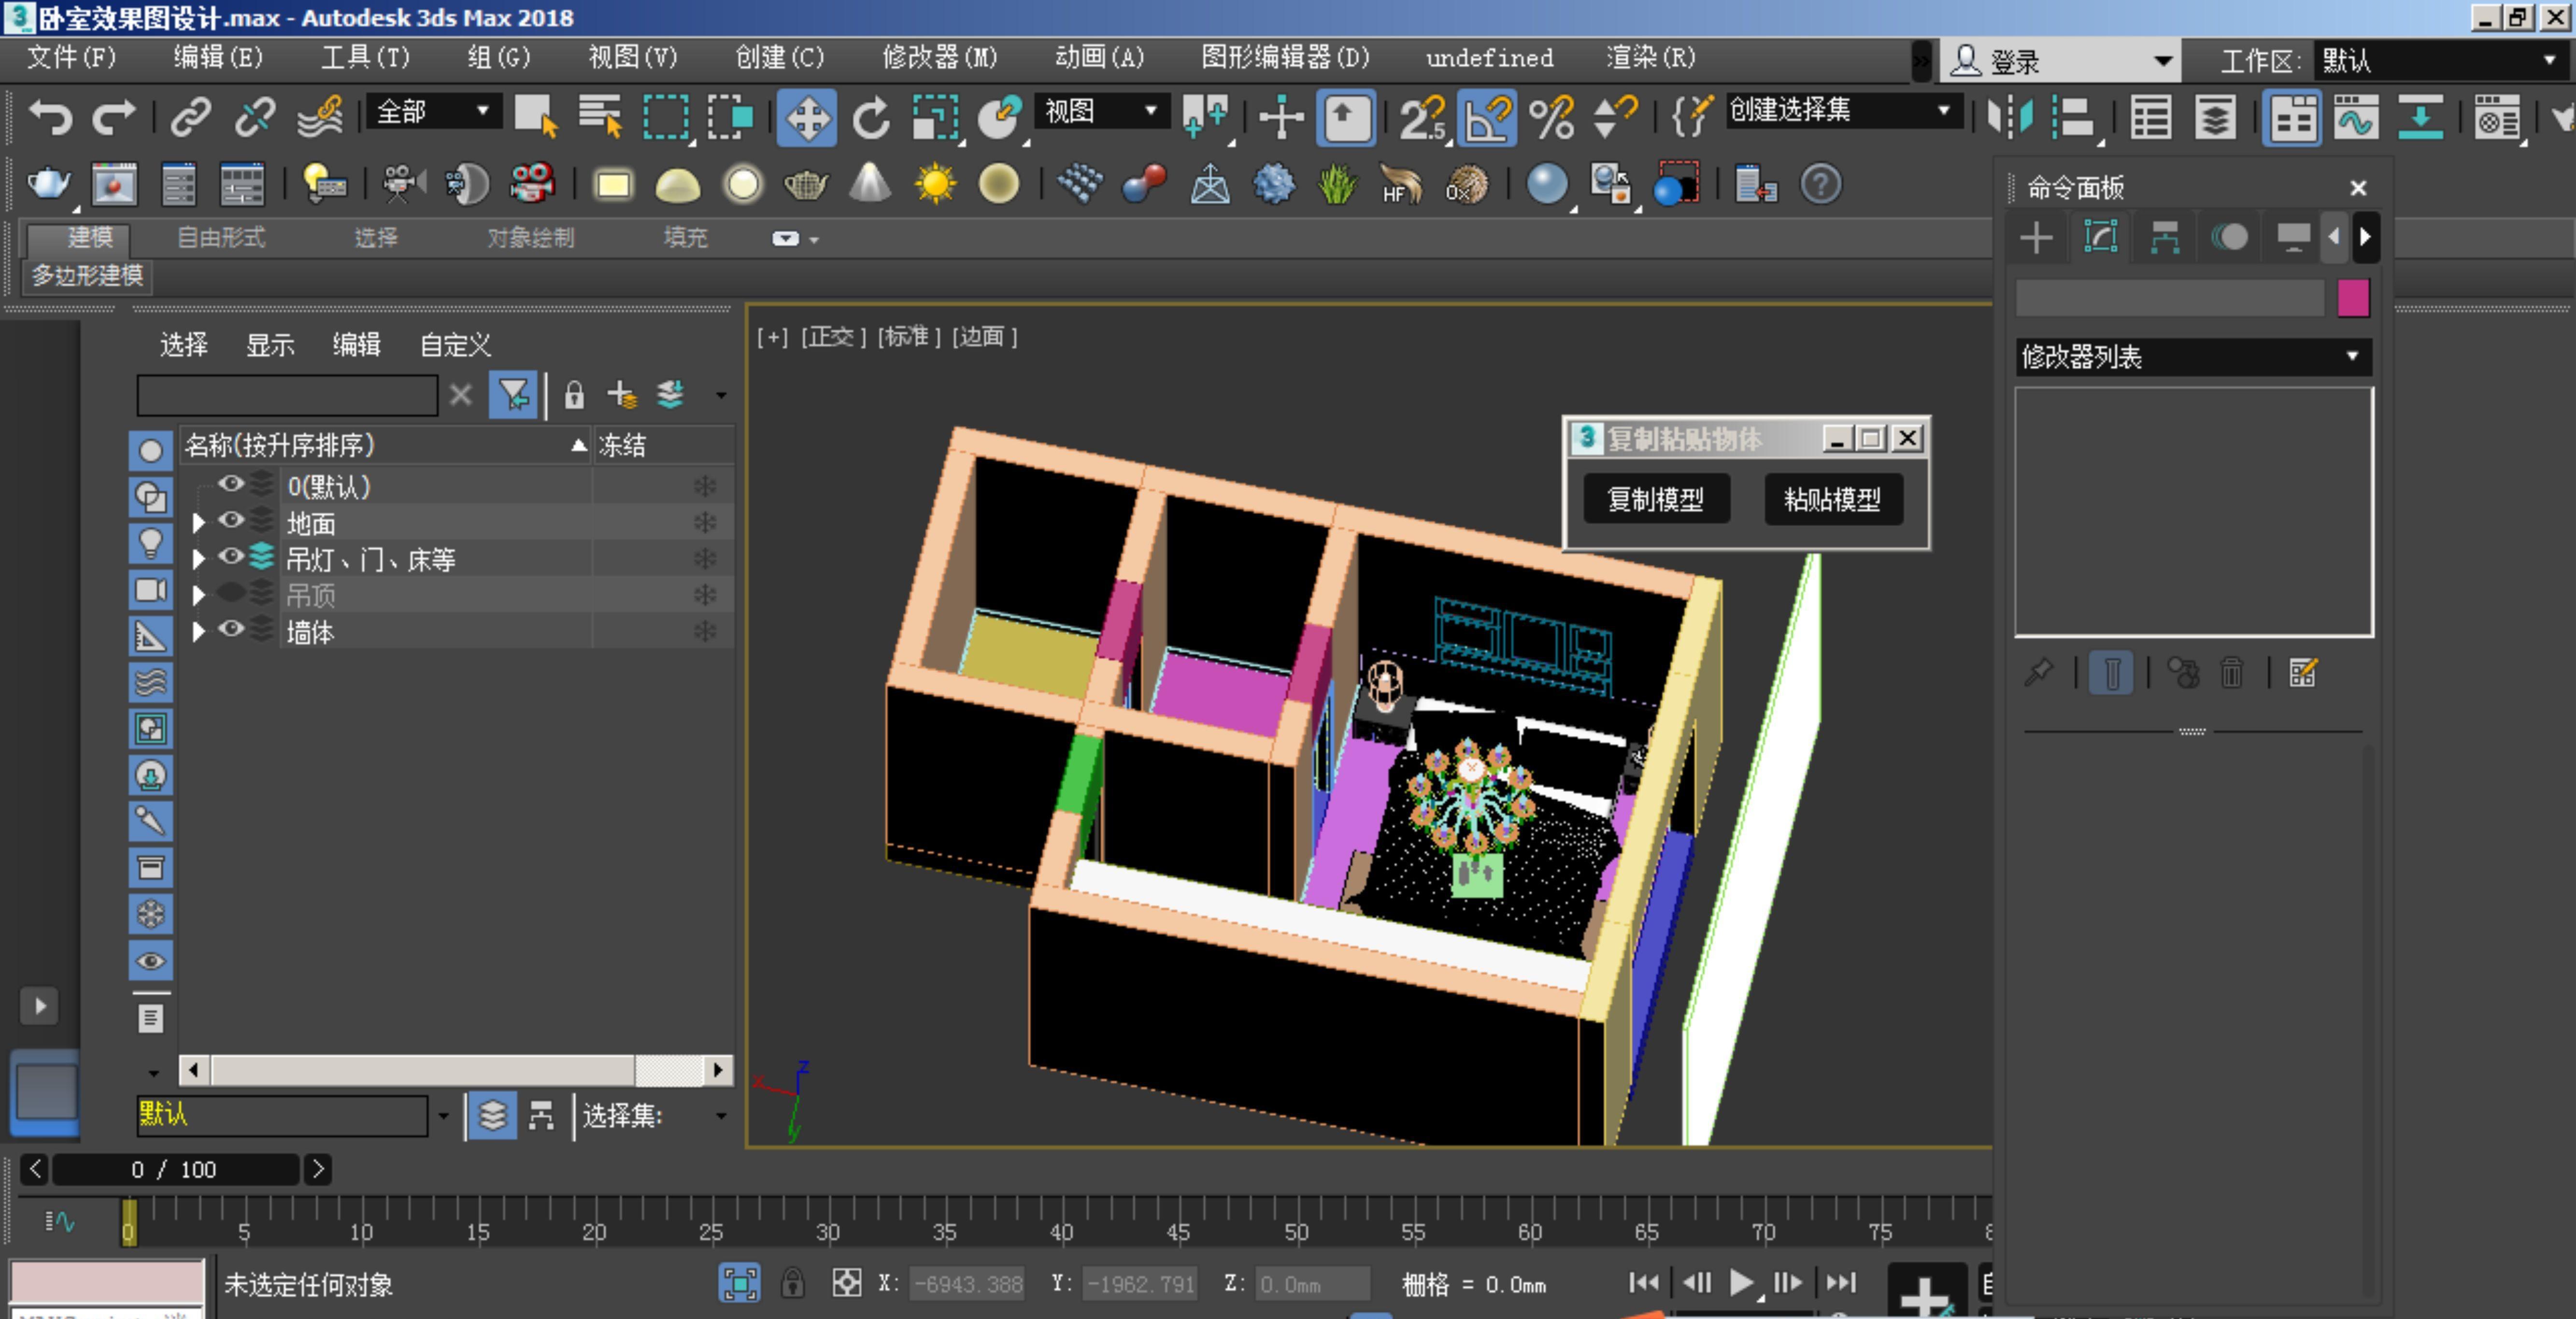
Task: Click the 多边形建模 button
Action: pyautogui.click(x=88, y=276)
